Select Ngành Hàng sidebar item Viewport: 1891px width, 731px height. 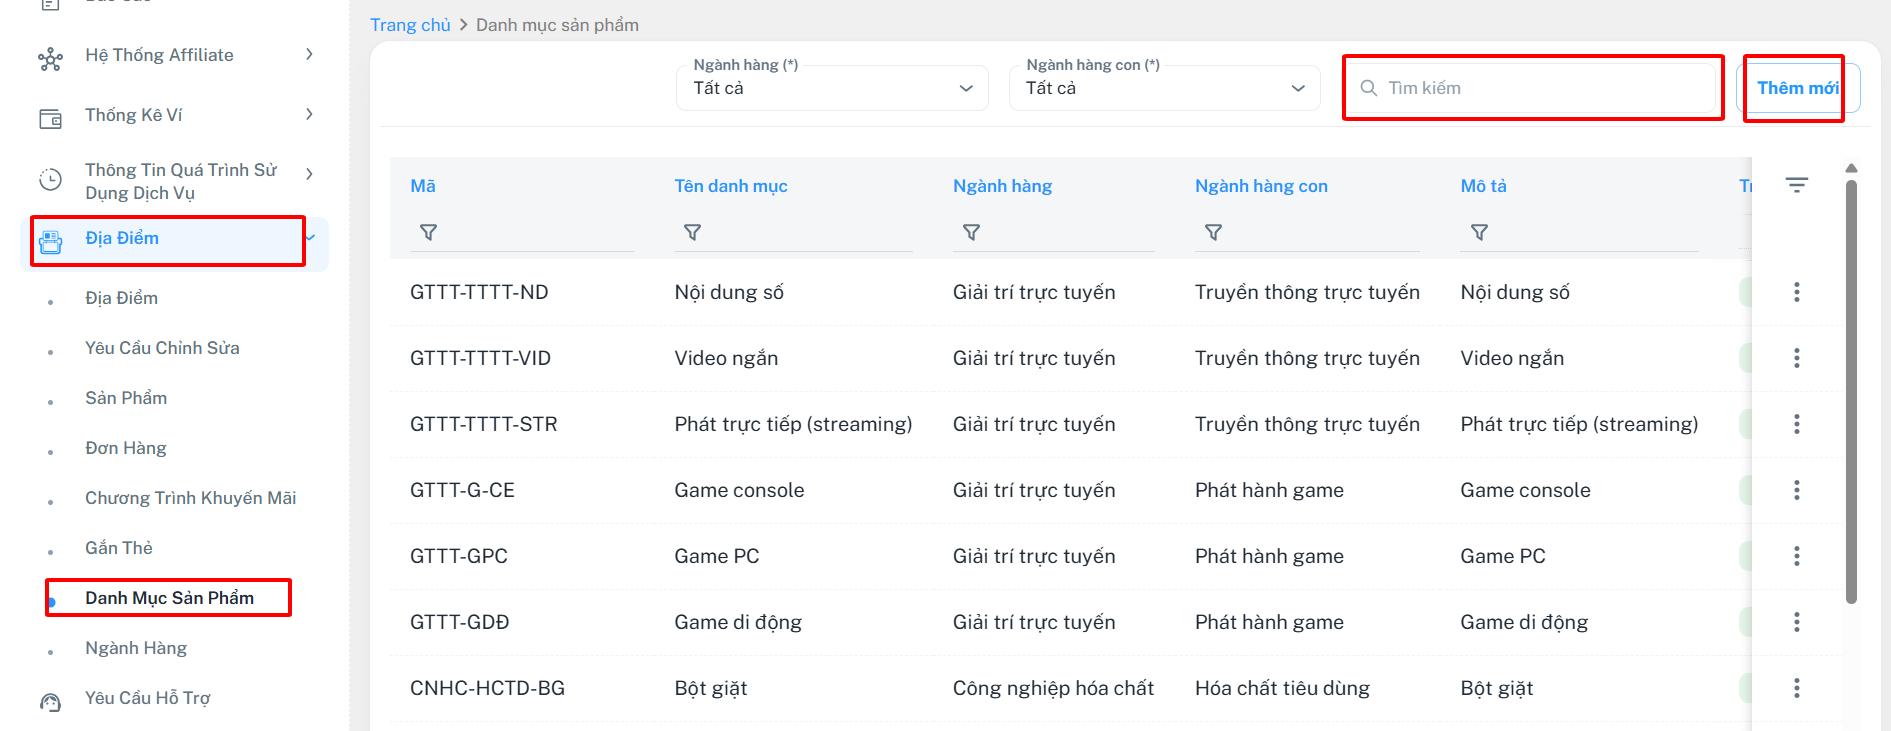pos(136,648)
